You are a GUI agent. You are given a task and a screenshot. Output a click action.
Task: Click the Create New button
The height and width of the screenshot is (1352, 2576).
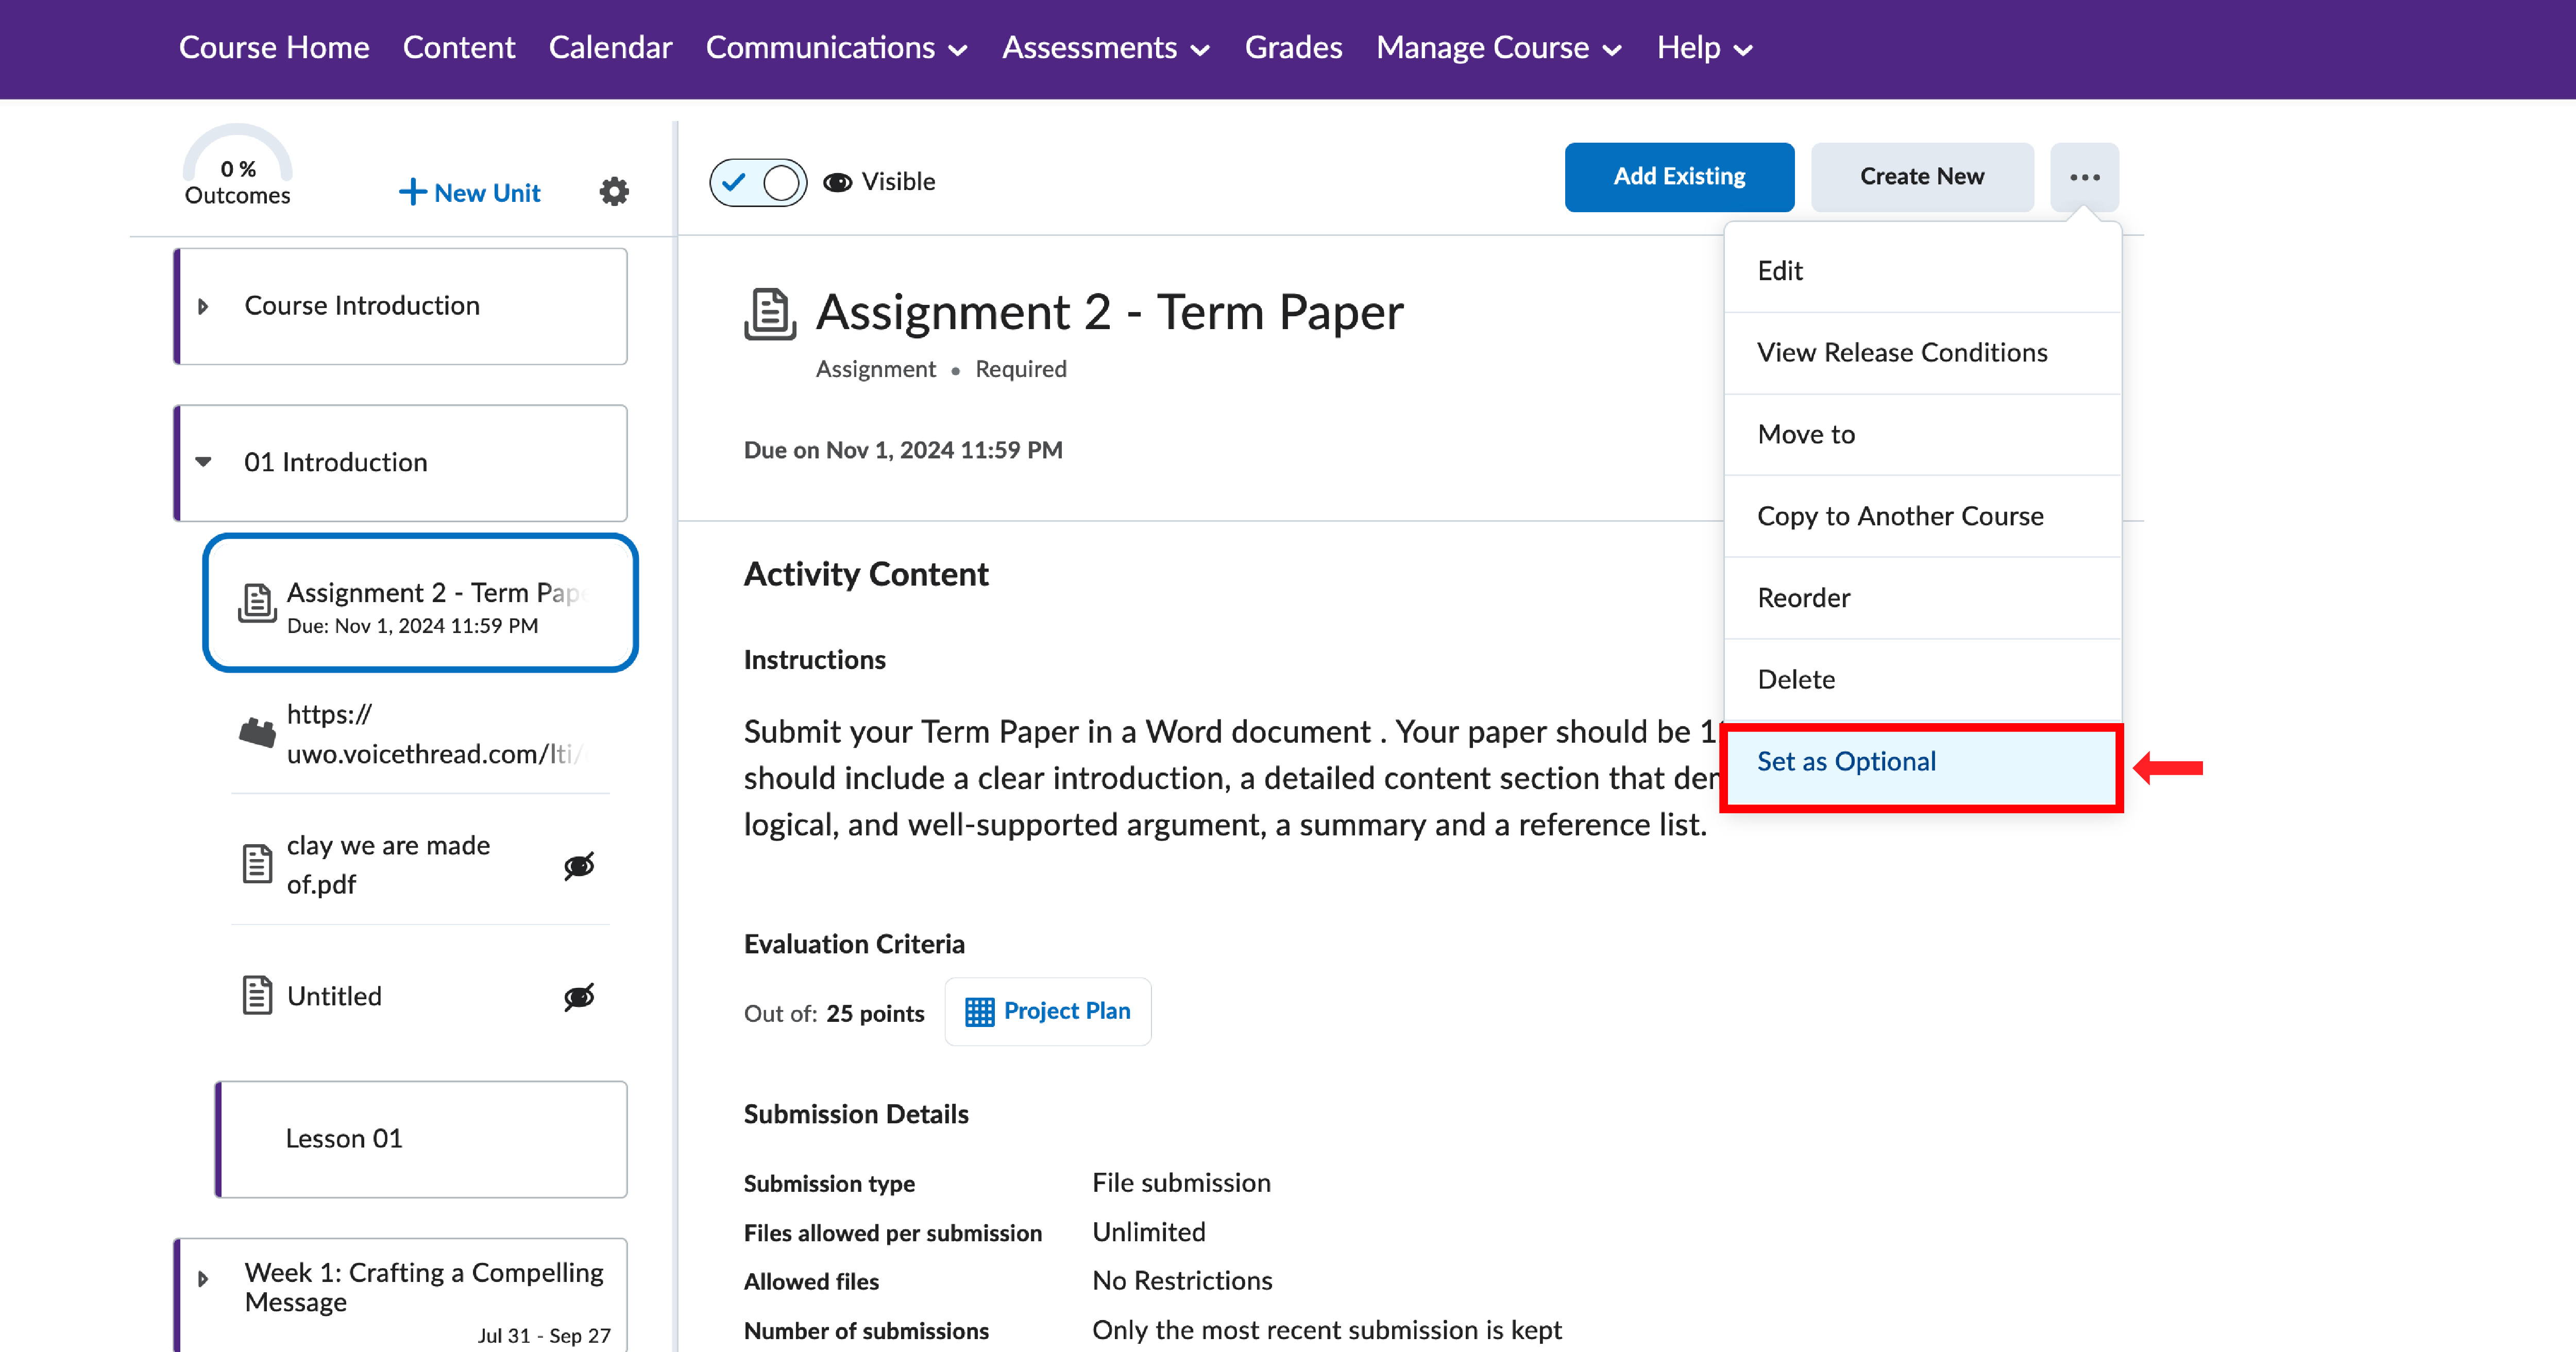point(1921,177)
